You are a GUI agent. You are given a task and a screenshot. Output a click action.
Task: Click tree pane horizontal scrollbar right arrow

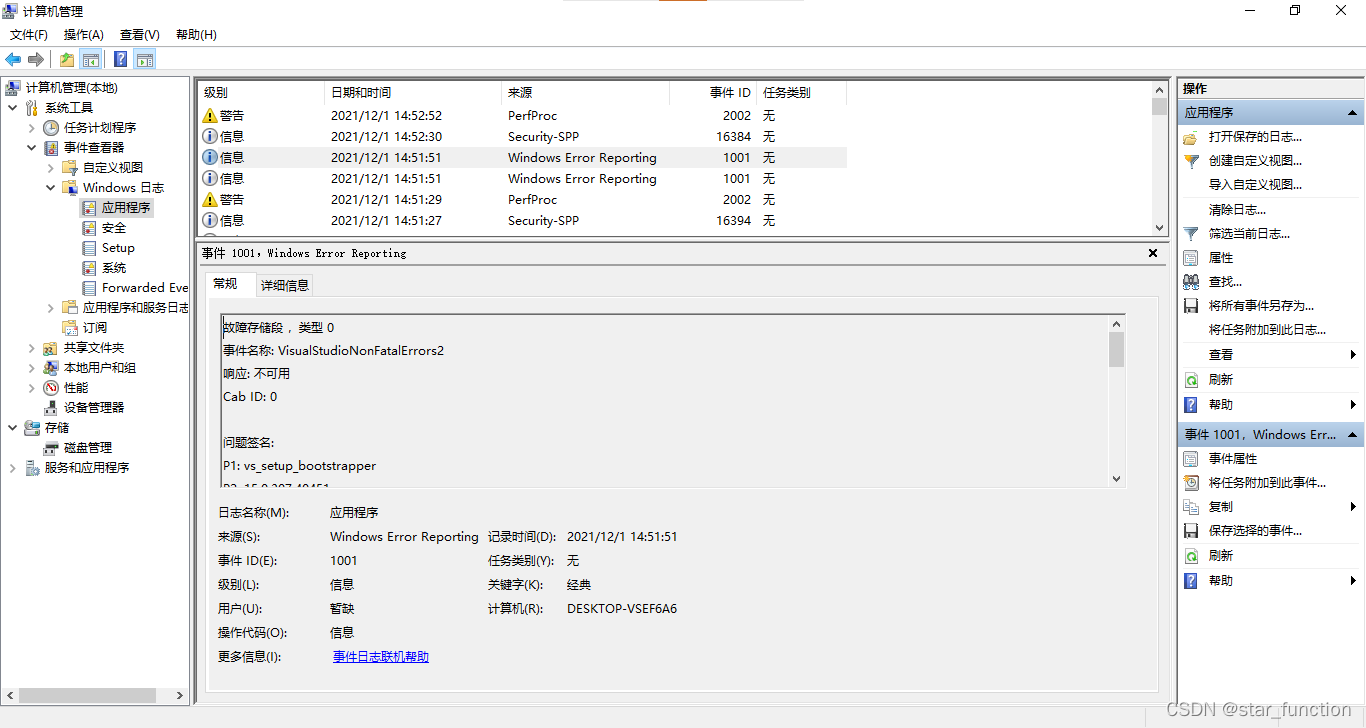180,695
